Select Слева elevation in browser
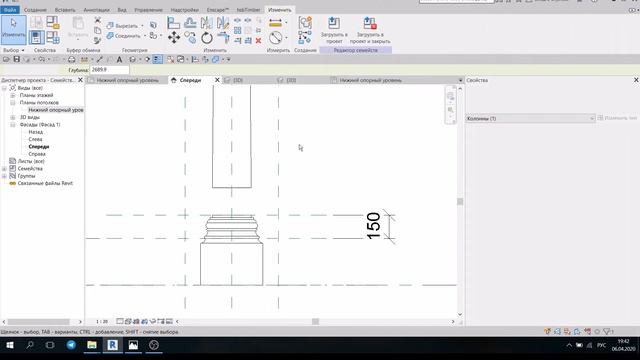 (x=36, y=139)
